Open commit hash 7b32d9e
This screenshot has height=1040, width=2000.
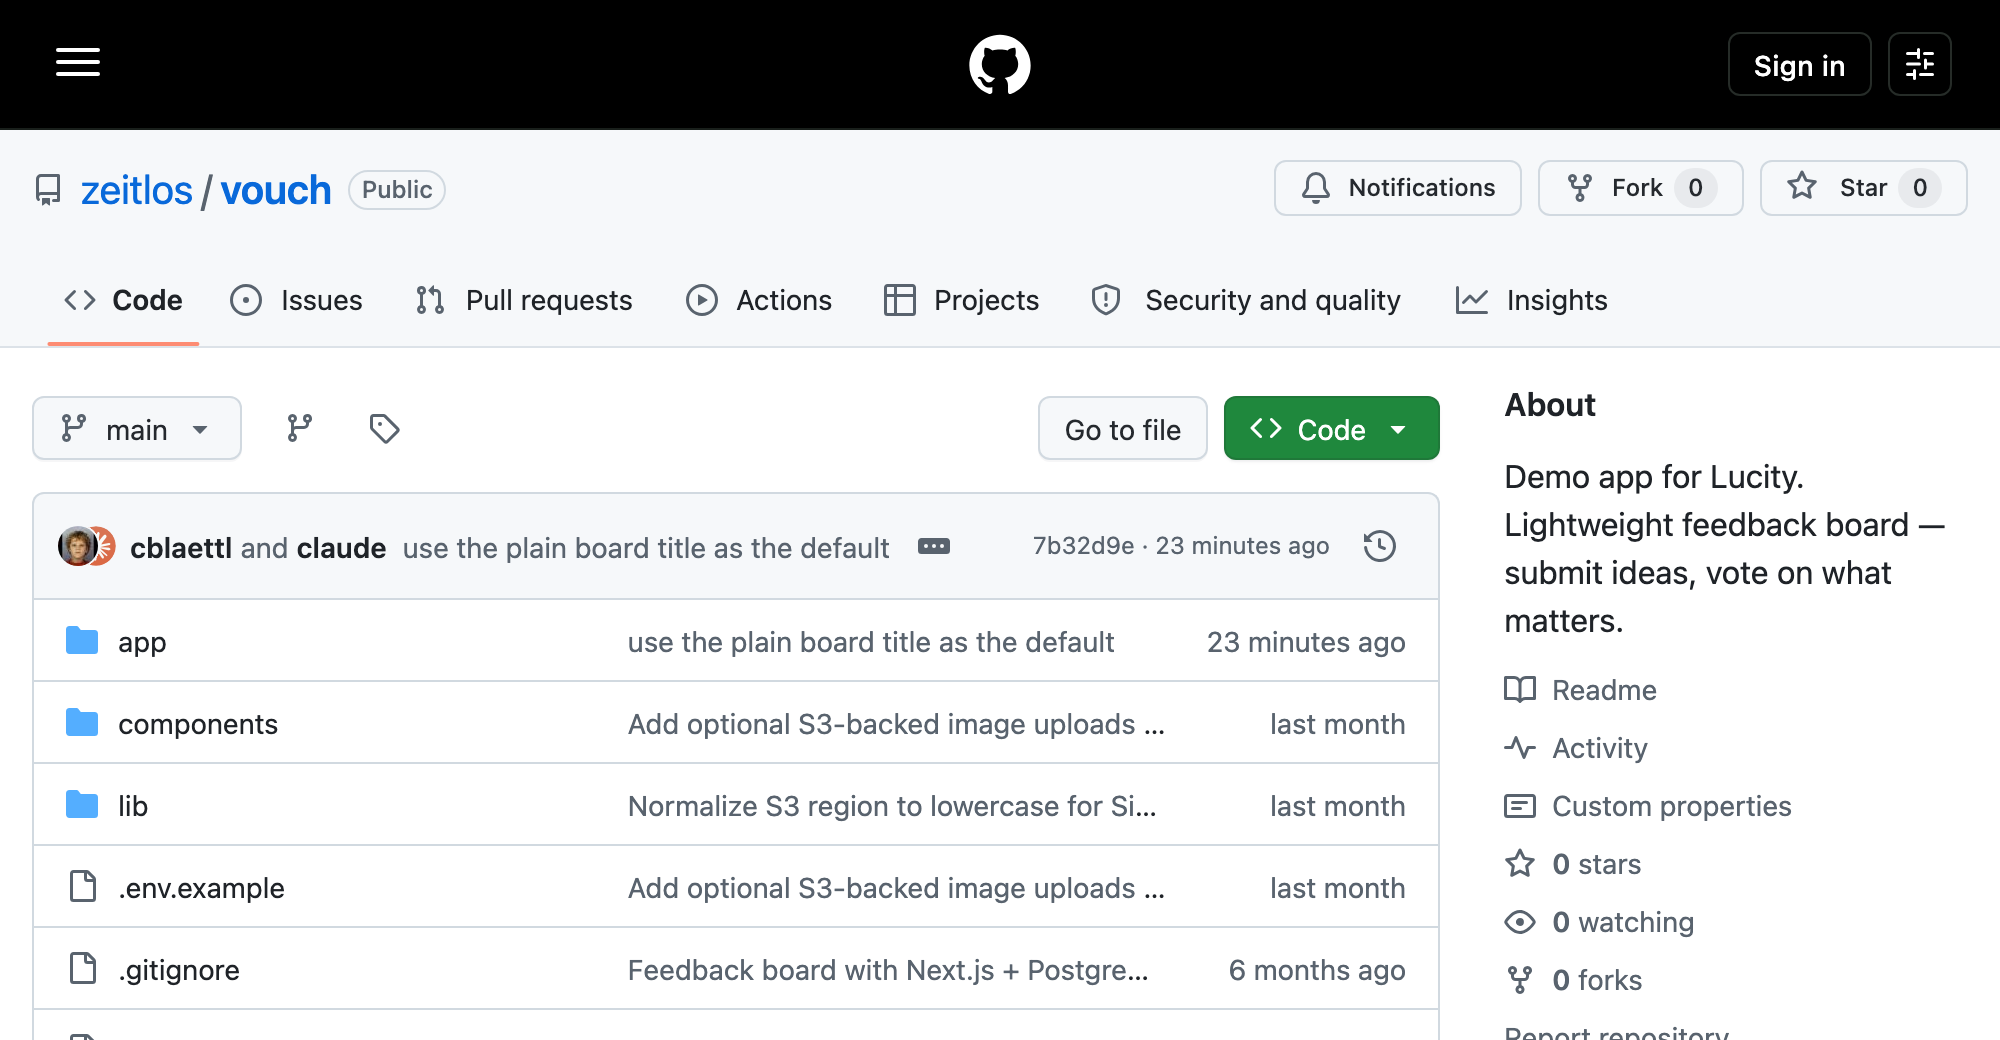(x=1083, y=546)
